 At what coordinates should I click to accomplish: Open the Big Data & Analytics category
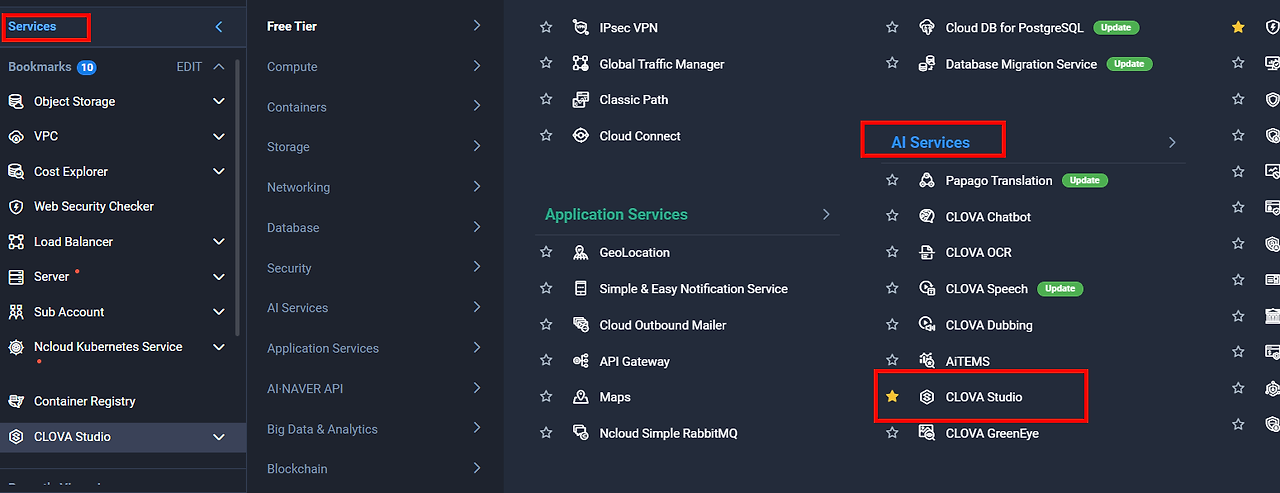click(373, 429)
